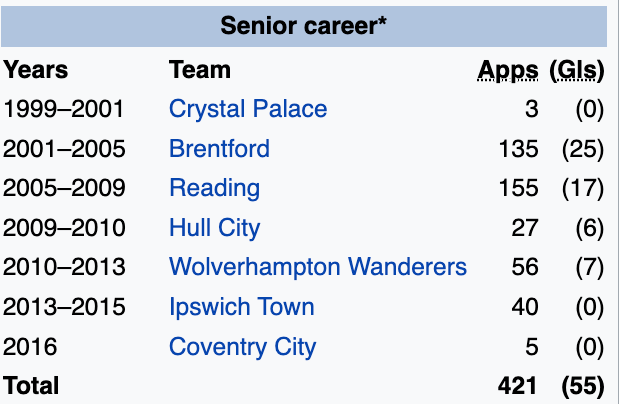Screen dimensions: 619x404
Task: Select the Coventry City link
Action: click(x=242, y=347)
